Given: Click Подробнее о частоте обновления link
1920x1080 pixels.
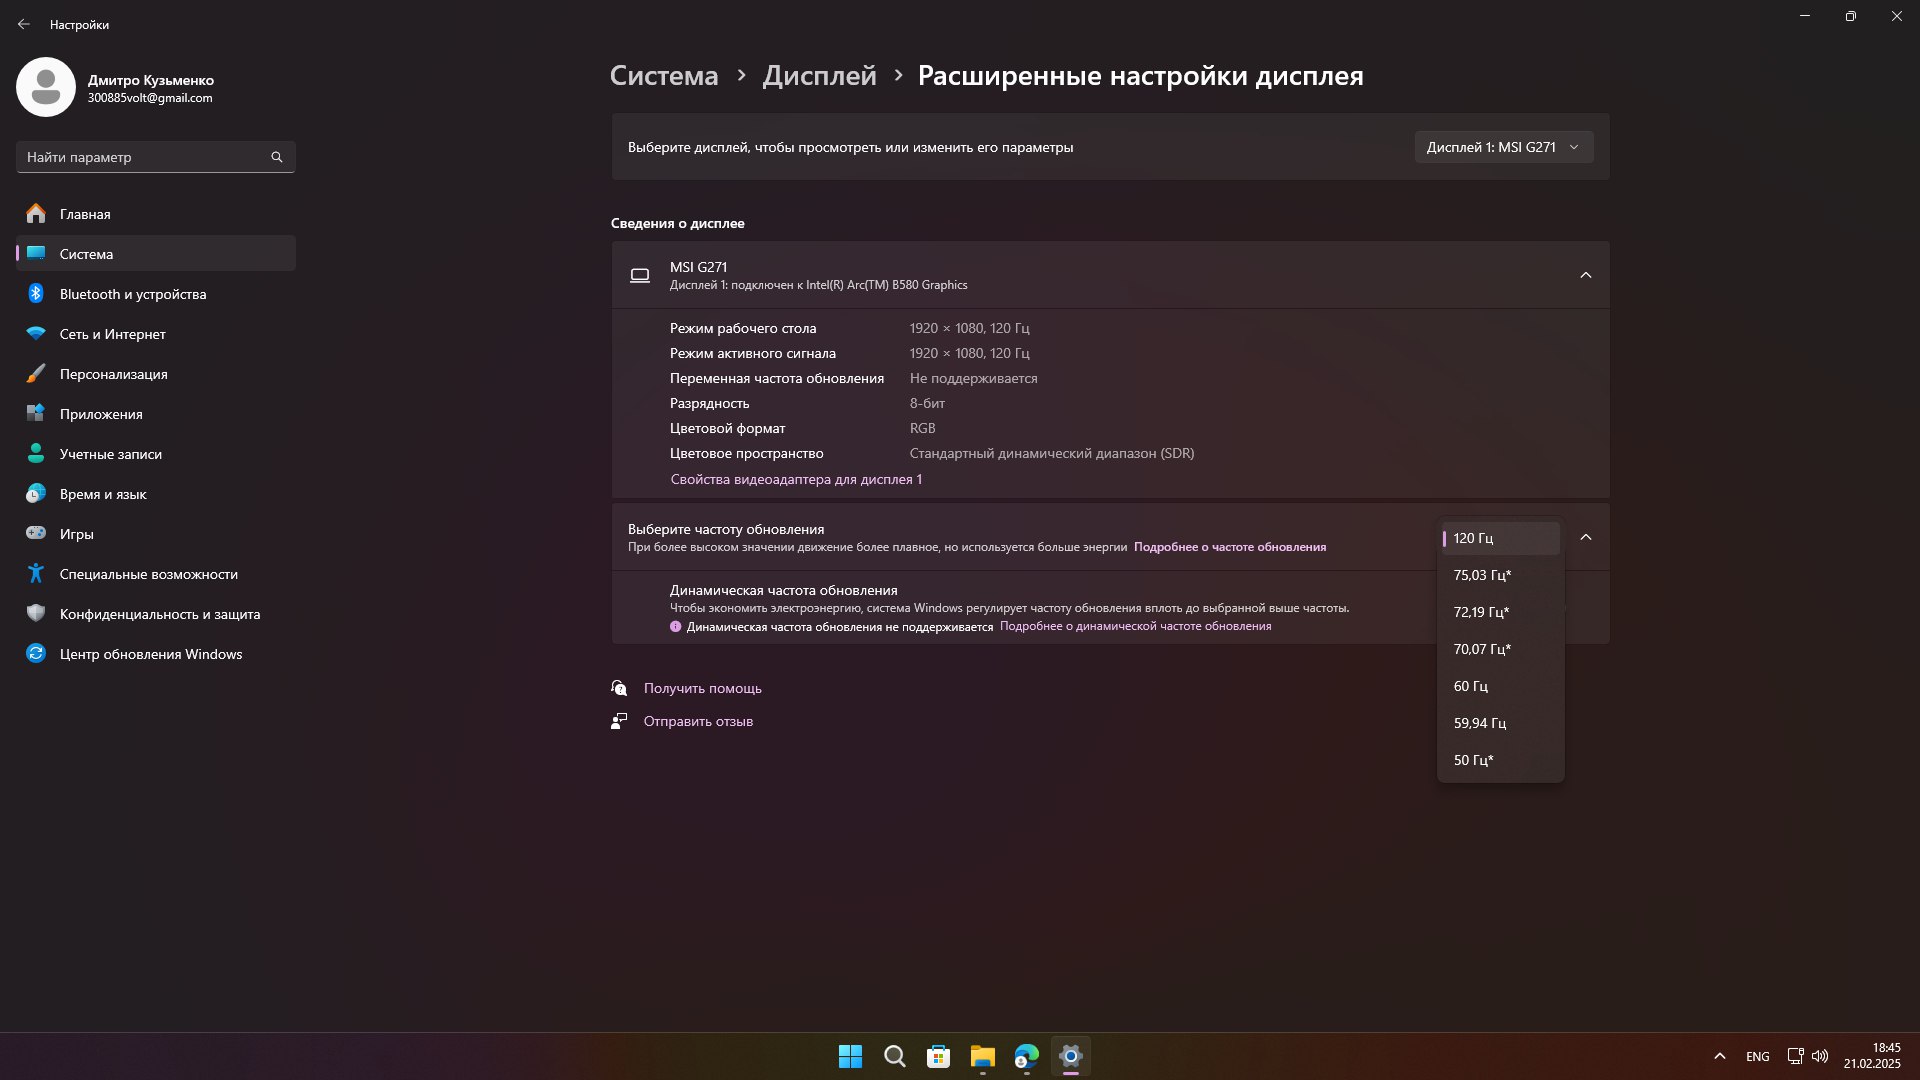Looking at the screenshot, I should [x=1229, y=547].
